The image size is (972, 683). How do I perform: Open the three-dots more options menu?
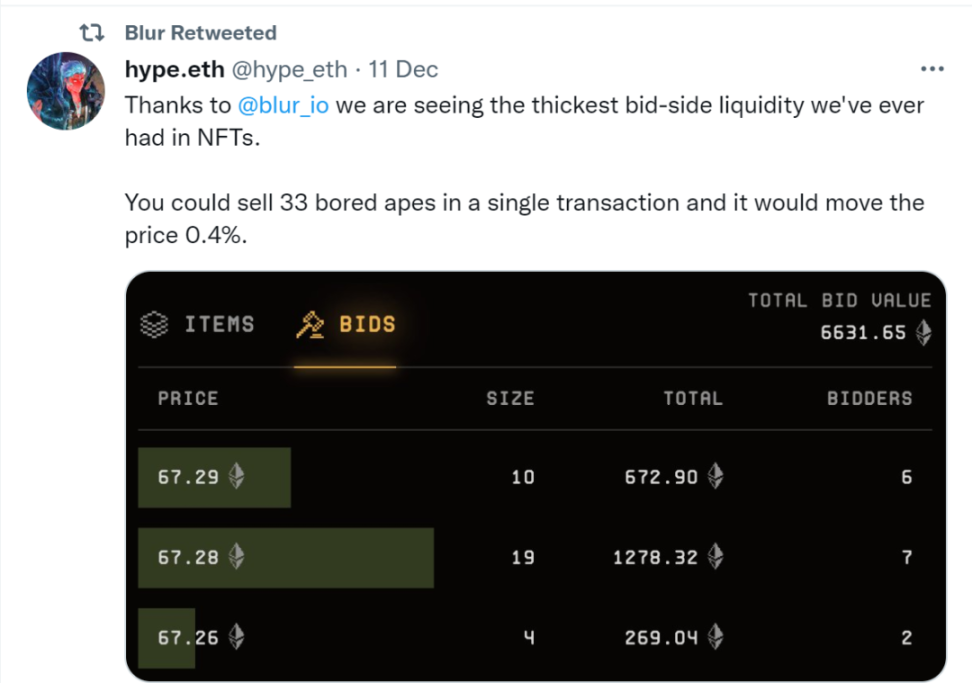[931, 69]
